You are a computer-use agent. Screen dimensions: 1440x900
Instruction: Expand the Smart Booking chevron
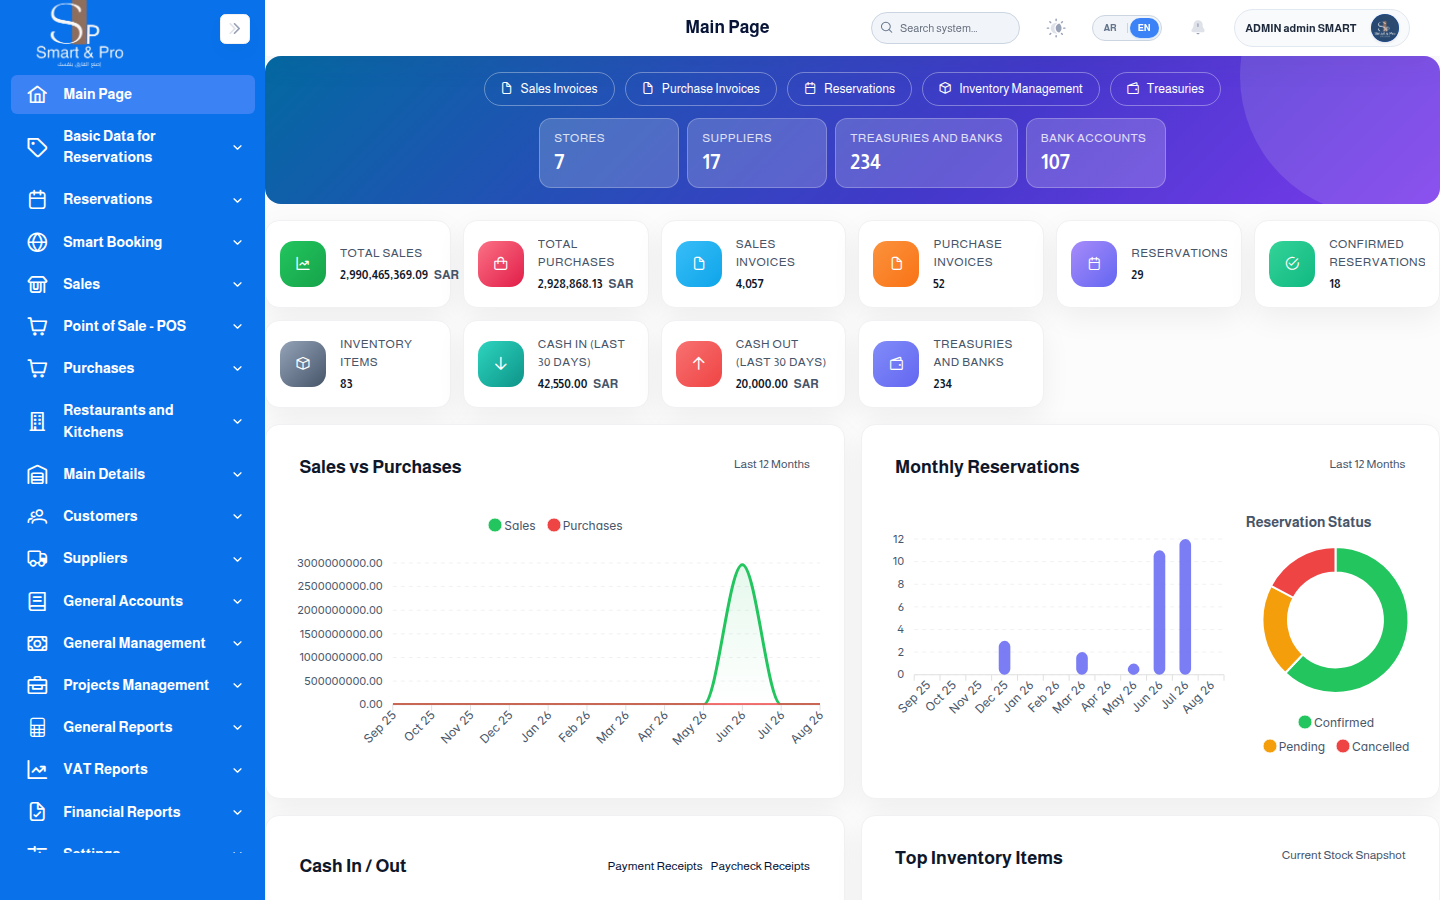tap(238, 242)
